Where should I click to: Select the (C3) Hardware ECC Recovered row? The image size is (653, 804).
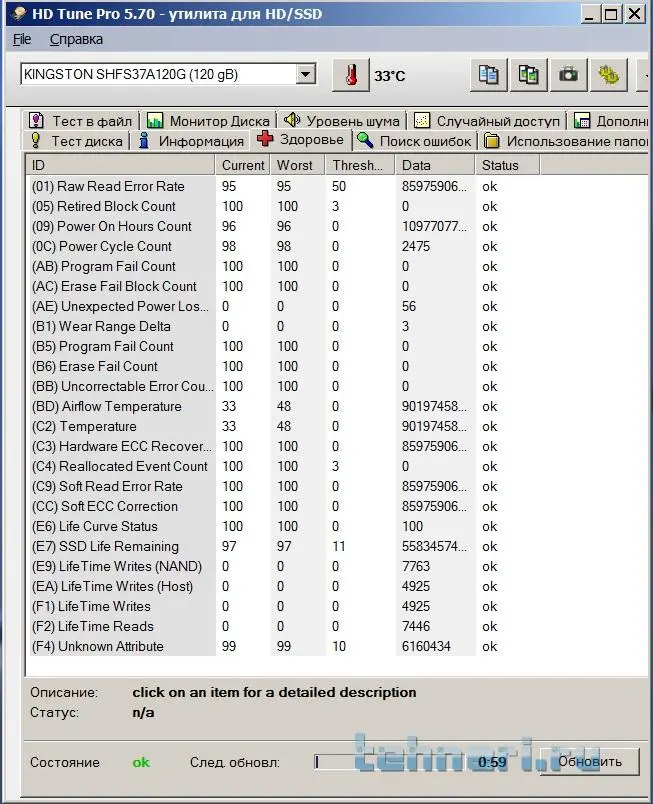point(336,446)
